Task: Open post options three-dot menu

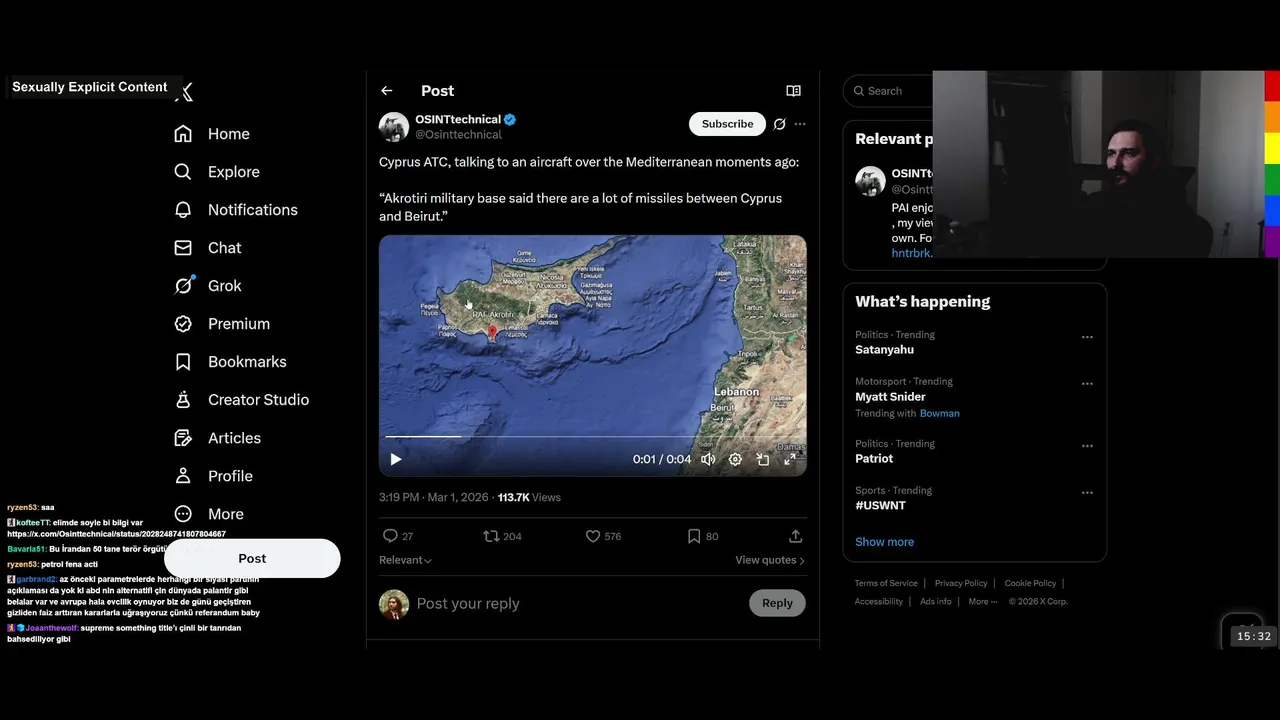Action: 800,124
